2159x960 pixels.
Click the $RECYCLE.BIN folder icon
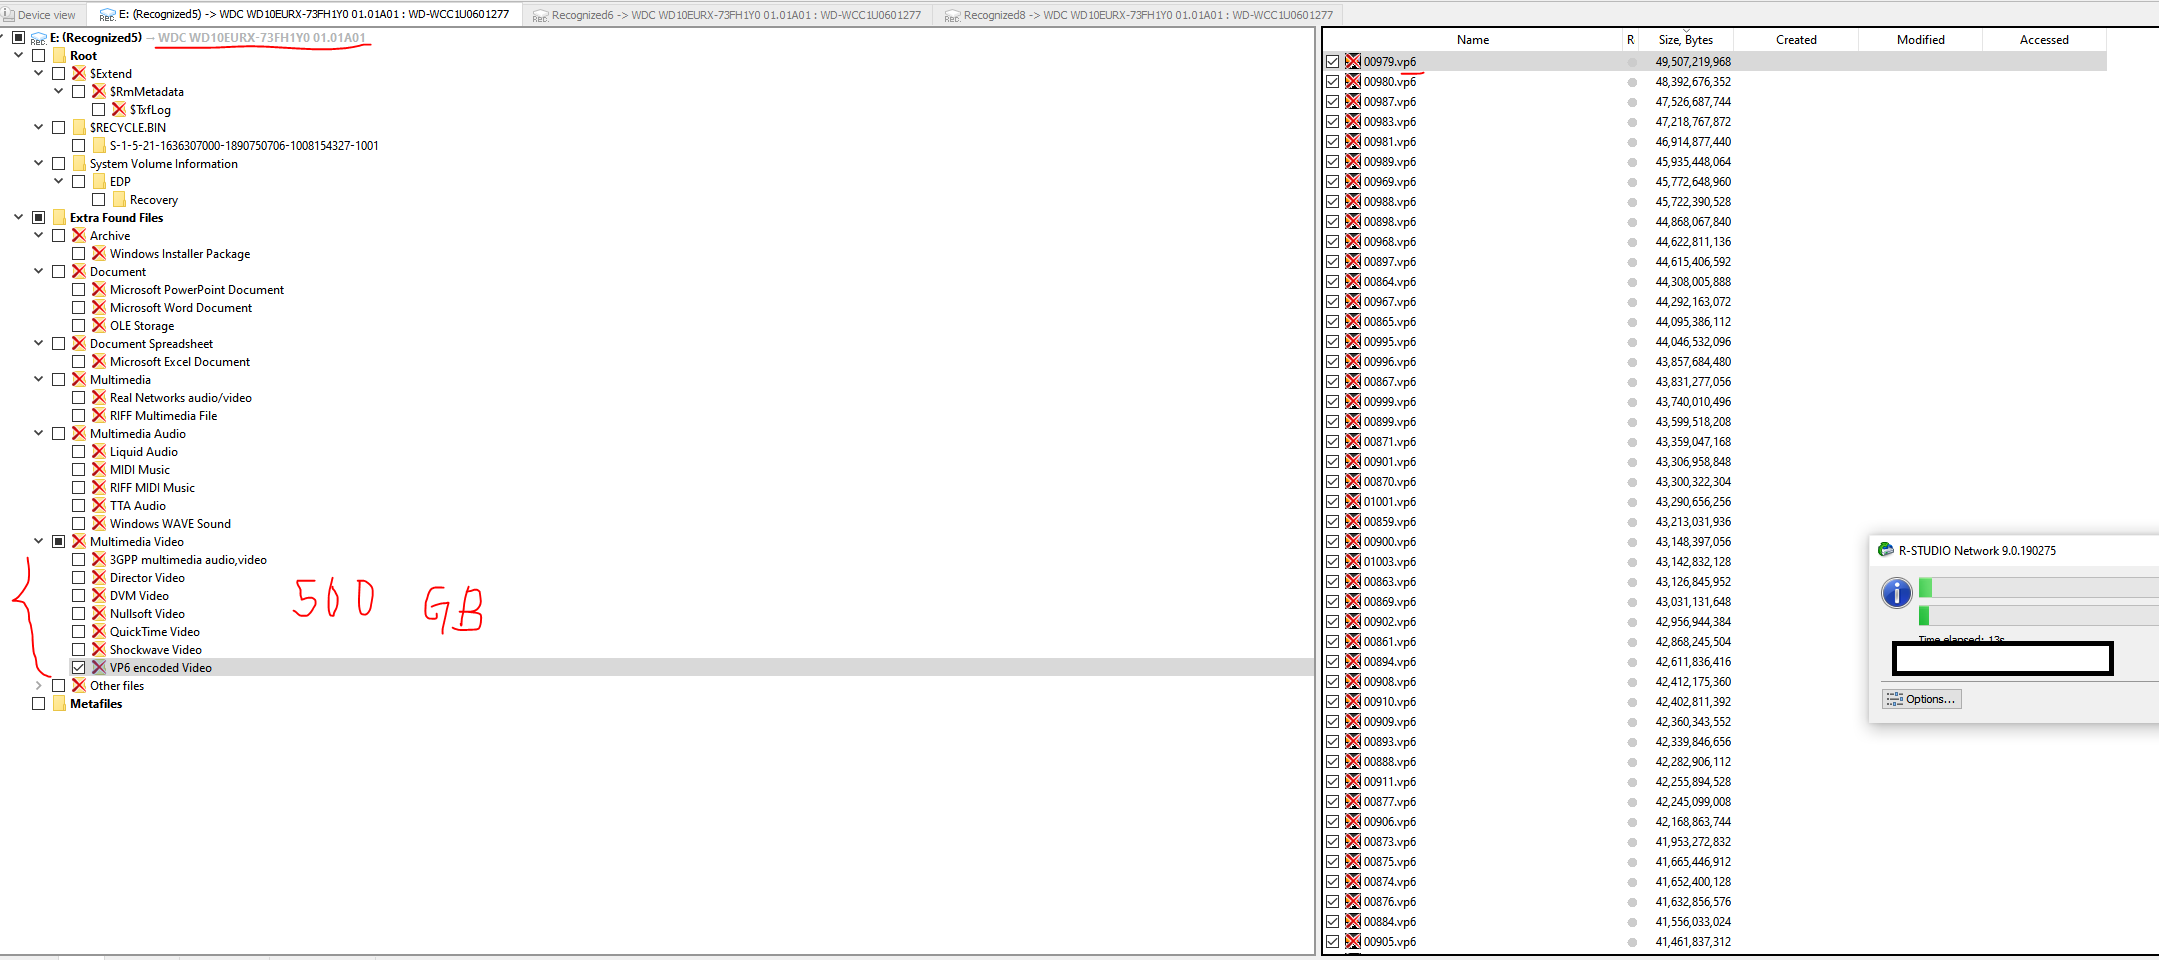[x=79, y=128]
